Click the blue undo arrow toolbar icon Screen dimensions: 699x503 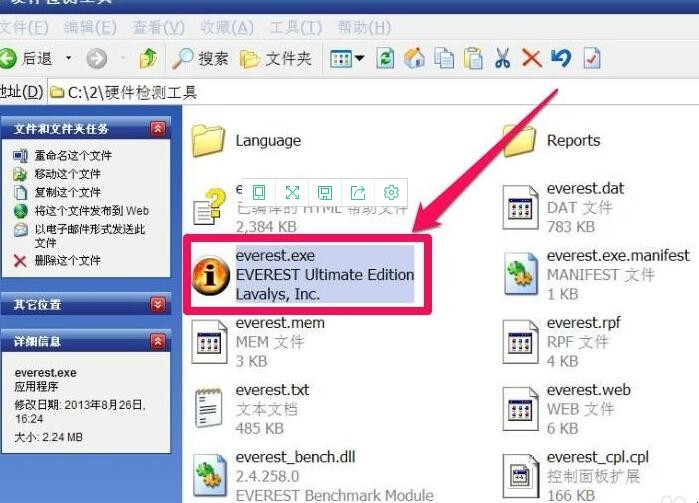point(561,58)
